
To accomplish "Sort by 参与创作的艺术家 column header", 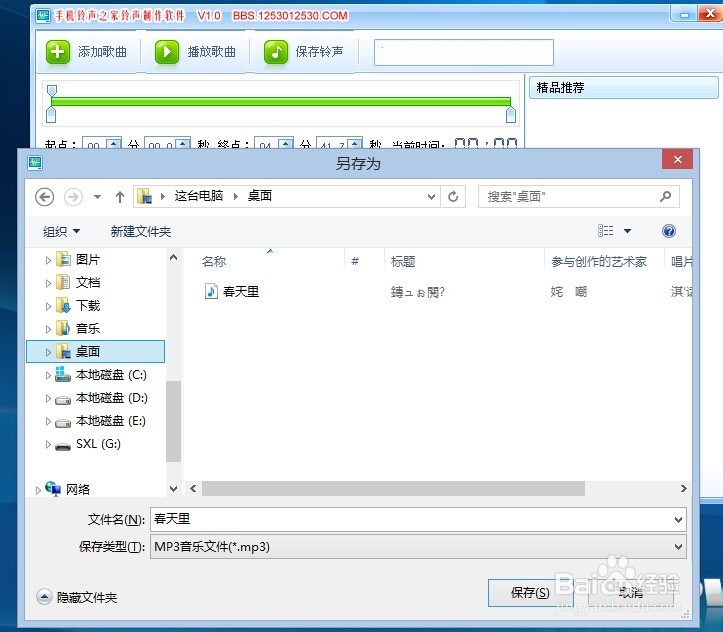I will [599, 262].
